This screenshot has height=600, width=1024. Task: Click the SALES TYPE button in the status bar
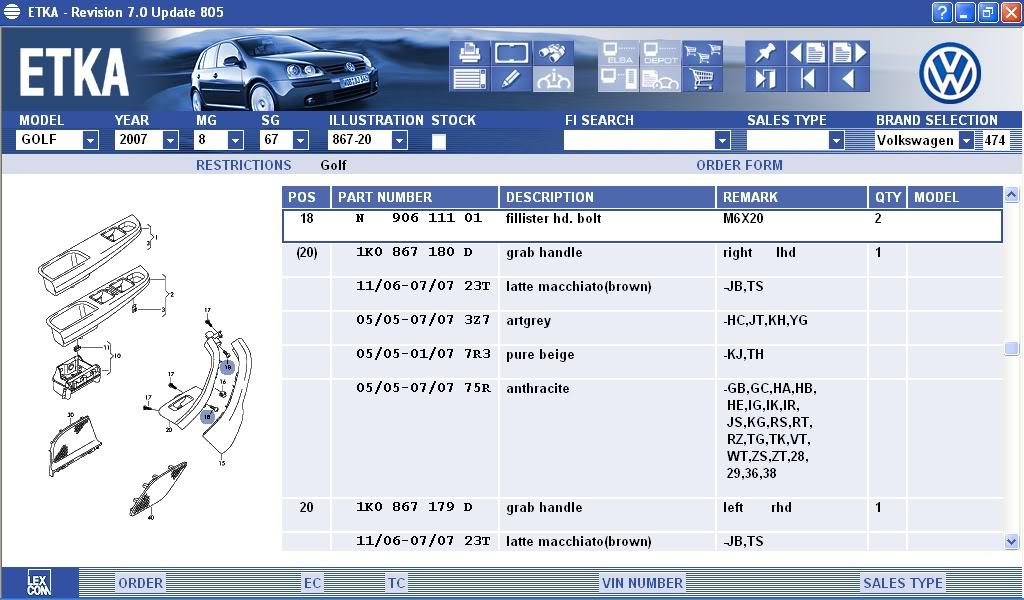[x=903, y=583]
